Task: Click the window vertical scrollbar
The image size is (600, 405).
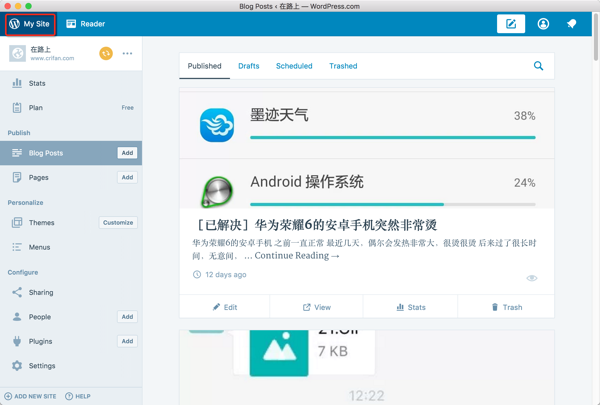Action: coord(596,36)
